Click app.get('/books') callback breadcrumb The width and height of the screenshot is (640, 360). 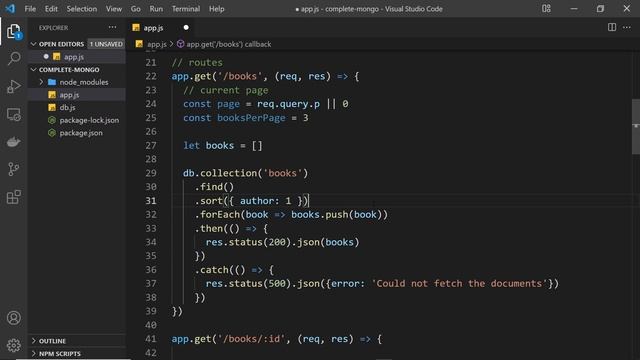(x=229, y=44)
